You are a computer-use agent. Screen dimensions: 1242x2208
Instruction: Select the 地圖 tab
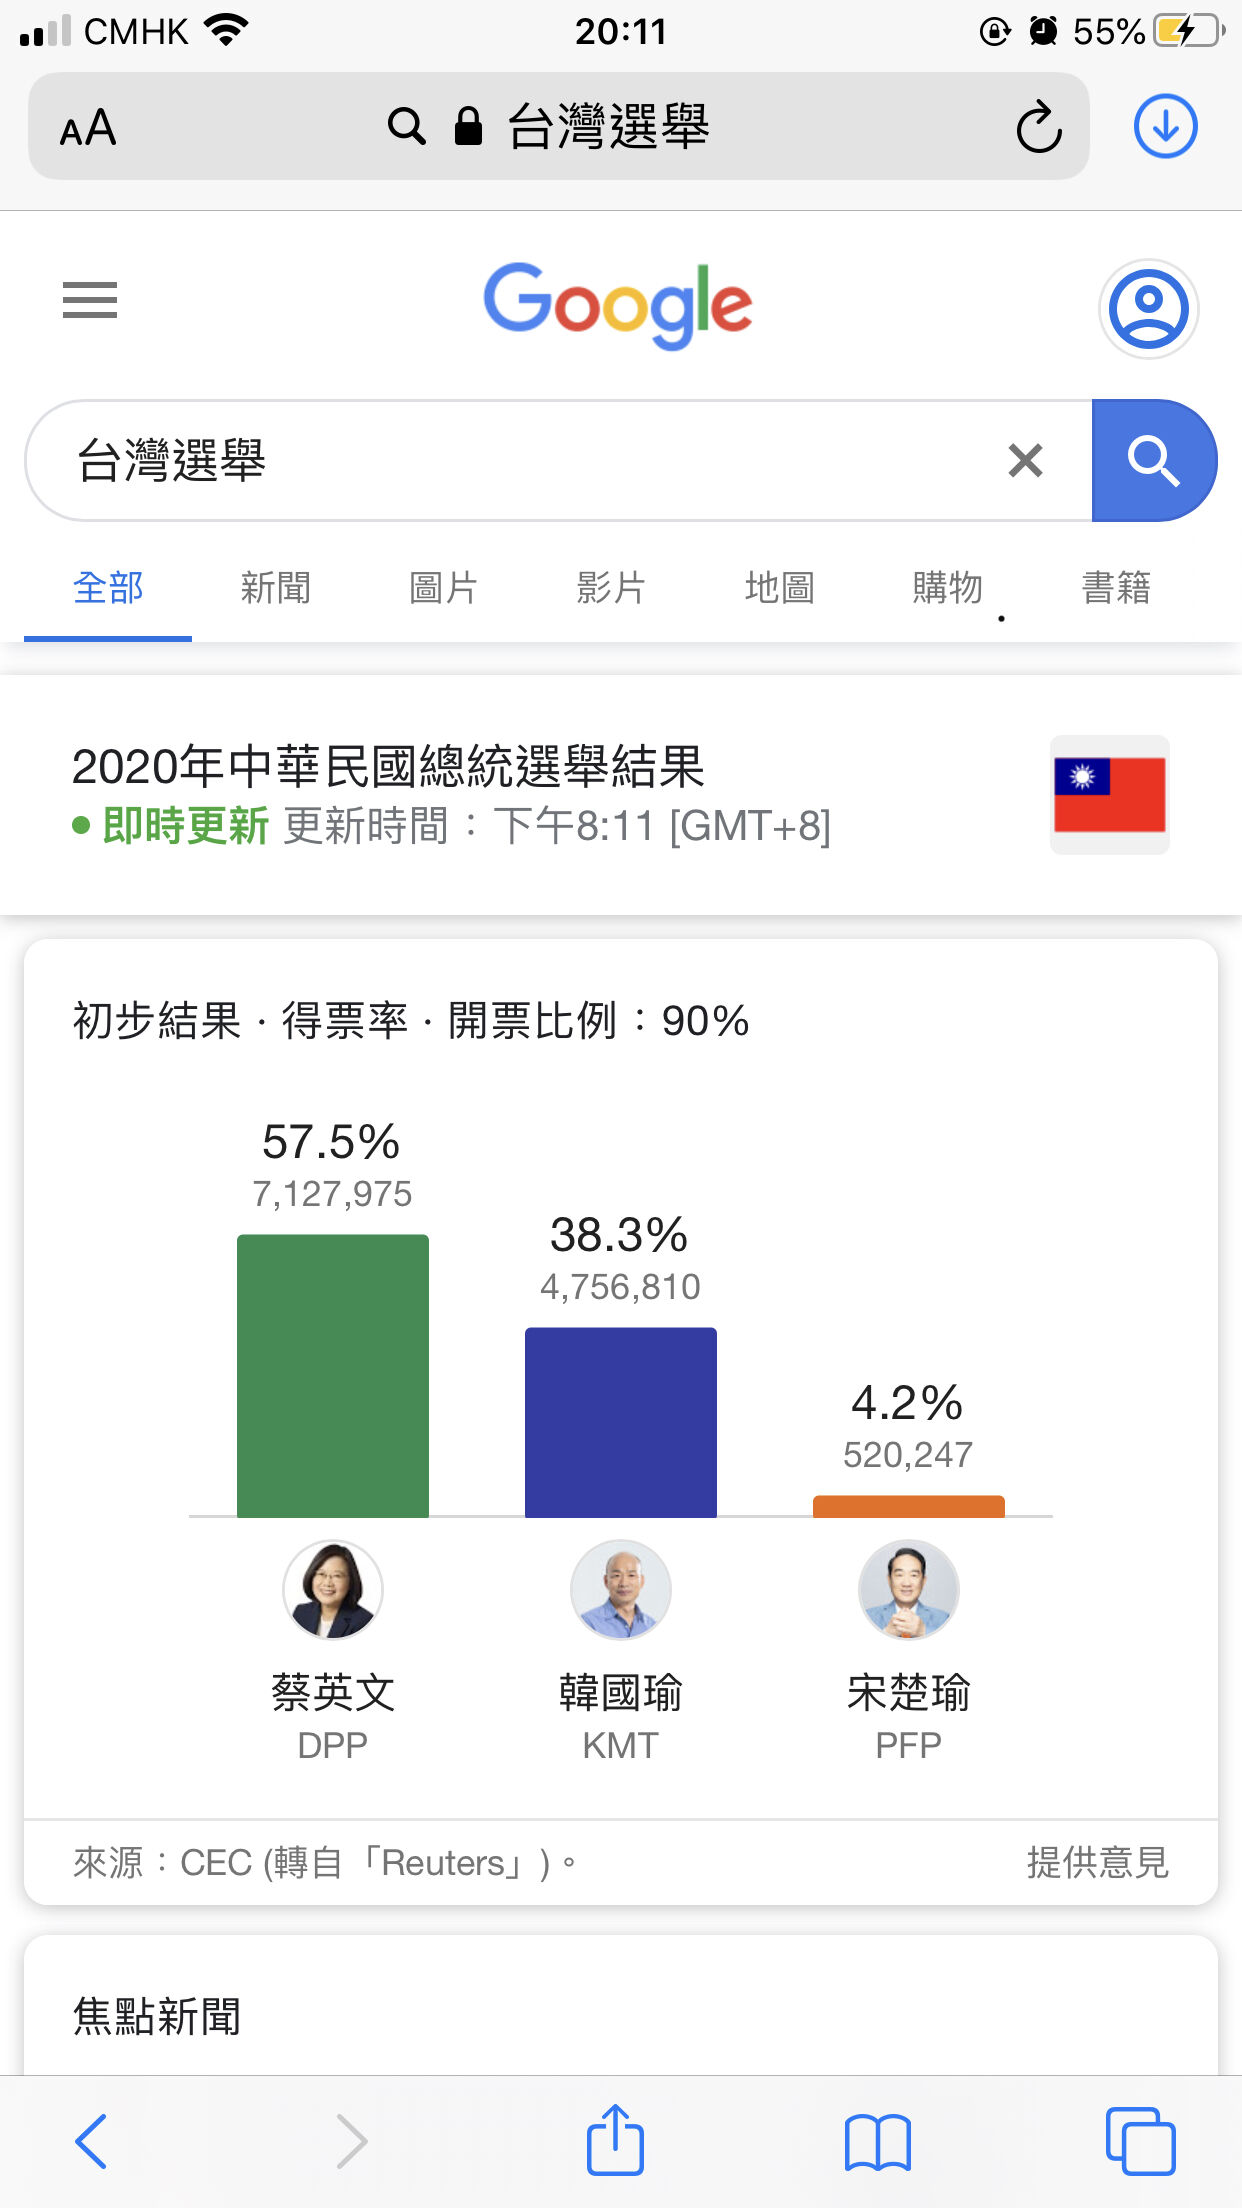[780, 588]
